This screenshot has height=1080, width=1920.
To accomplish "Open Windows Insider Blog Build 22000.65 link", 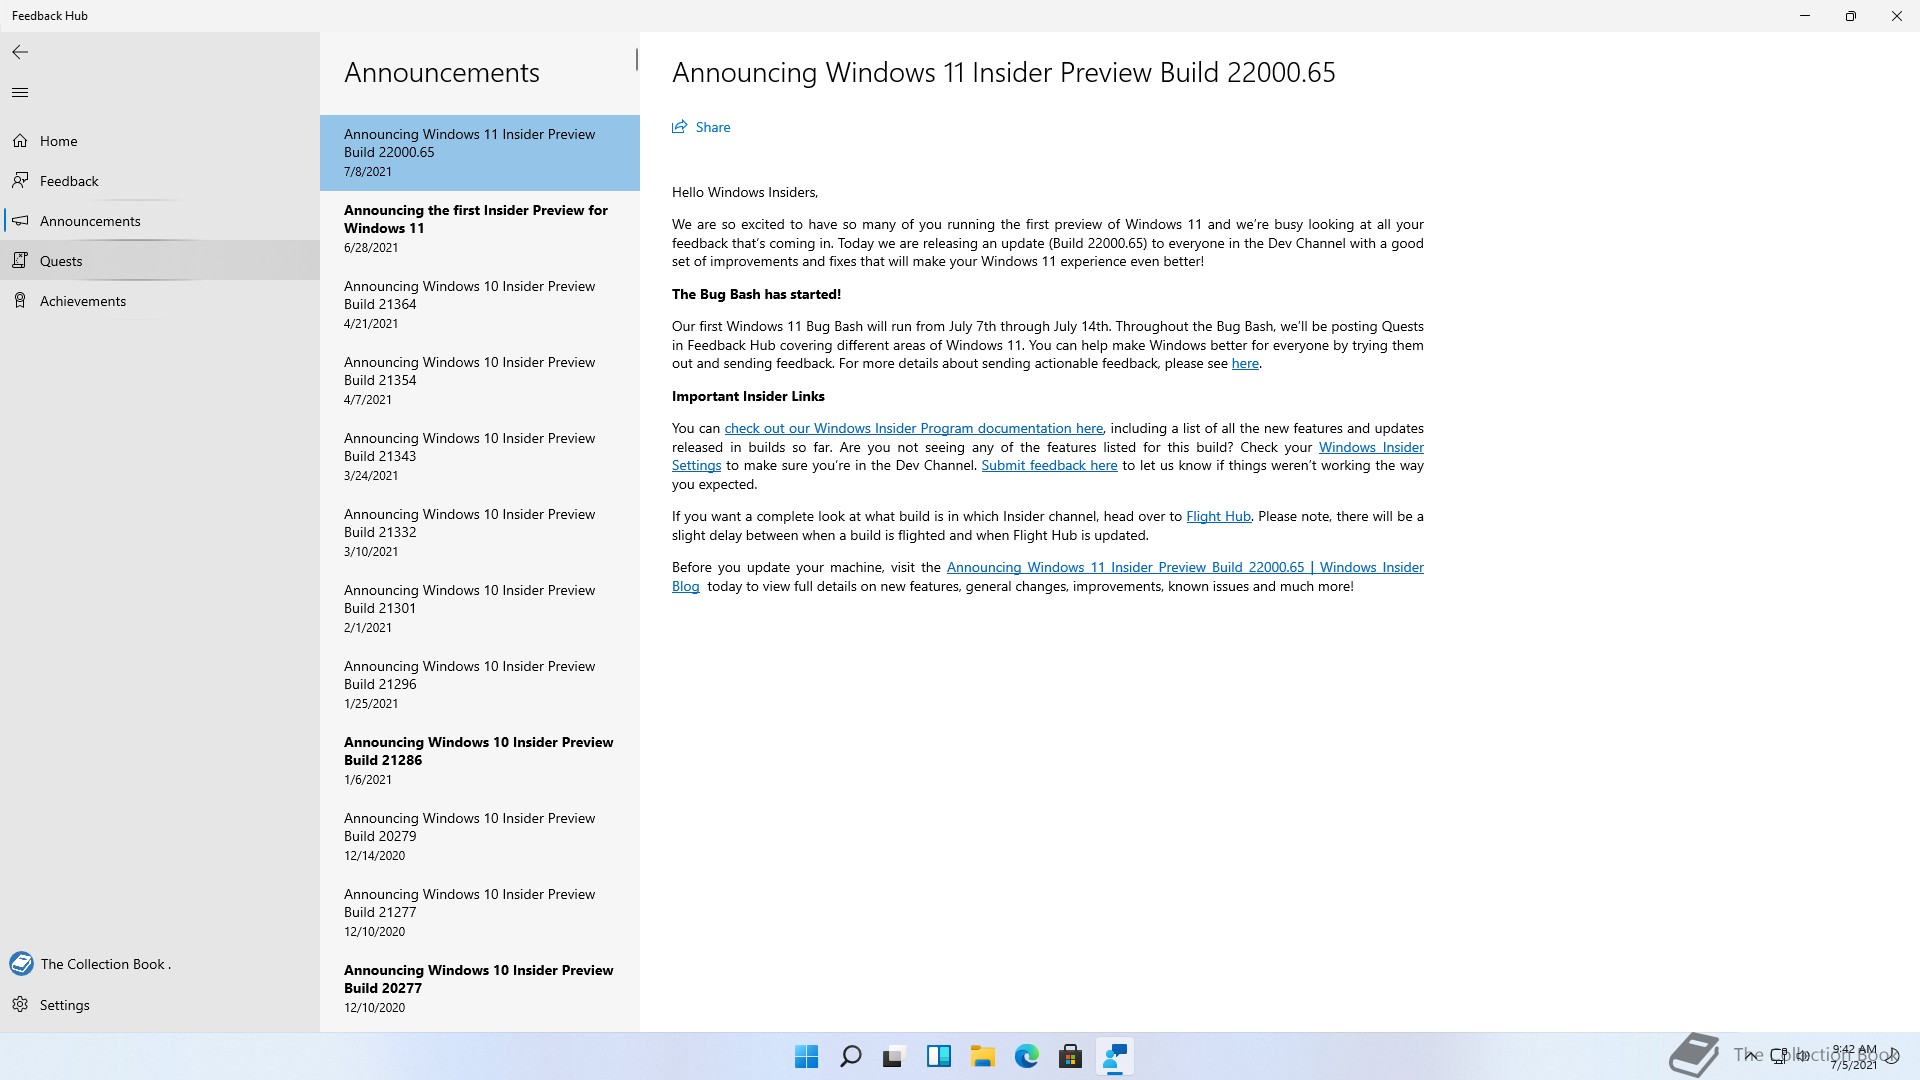I will coord(1185,567).
